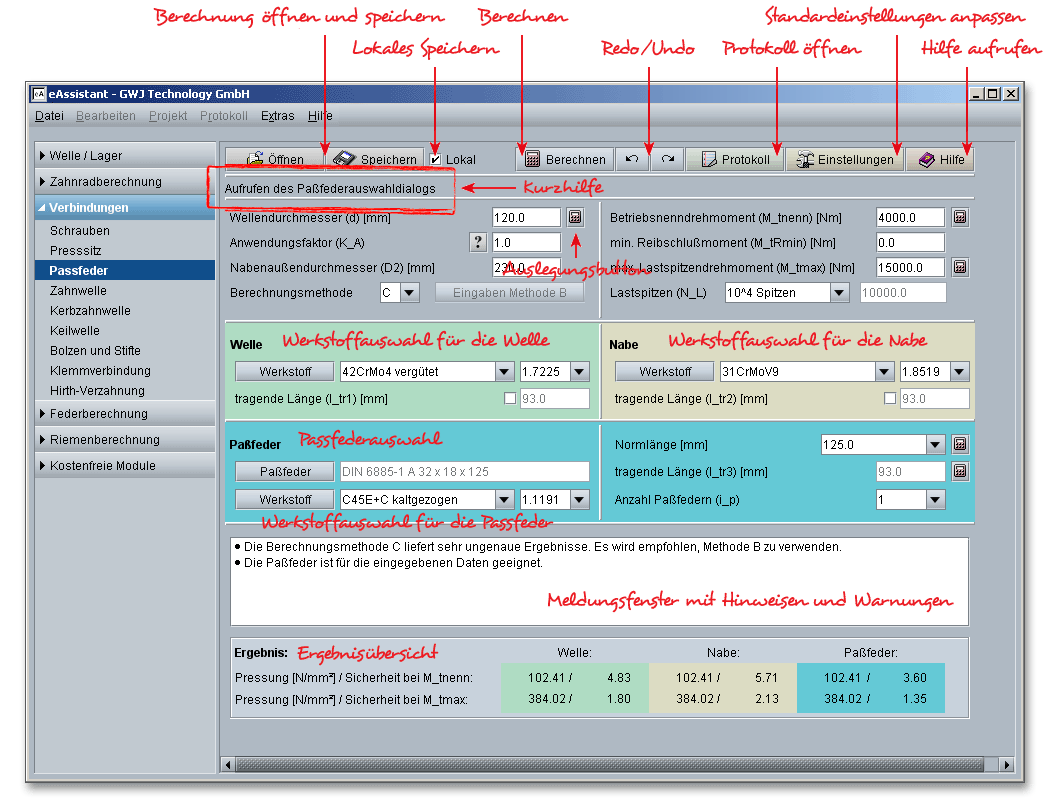1050x798 pixels.
Task: Expand the Zahnradberechnung section in sidebar
Action: click(125, 182)
